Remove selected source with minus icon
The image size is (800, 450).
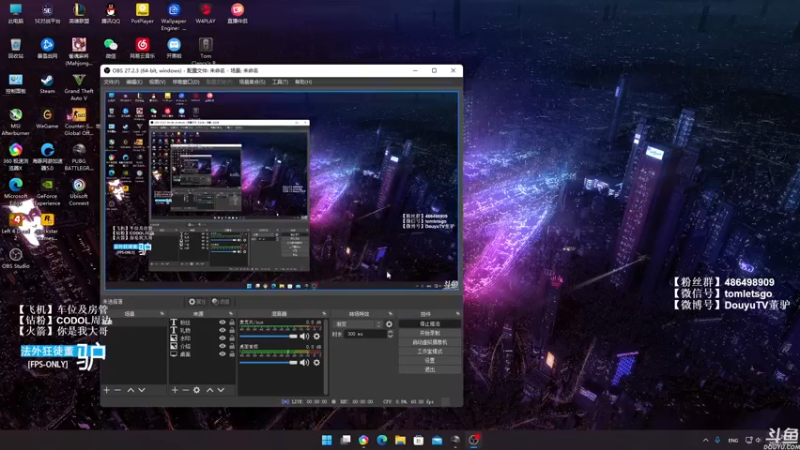[186, 390]
